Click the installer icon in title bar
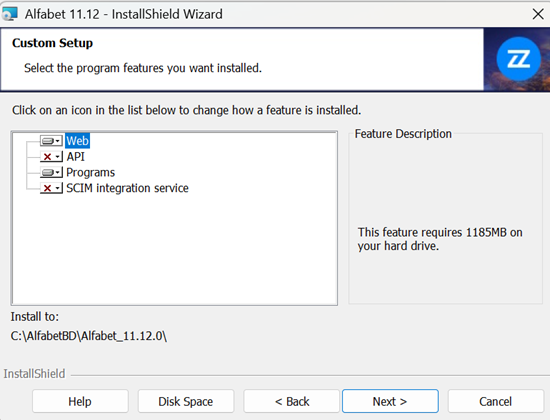The image size is (550, 420). coord(10,14)
